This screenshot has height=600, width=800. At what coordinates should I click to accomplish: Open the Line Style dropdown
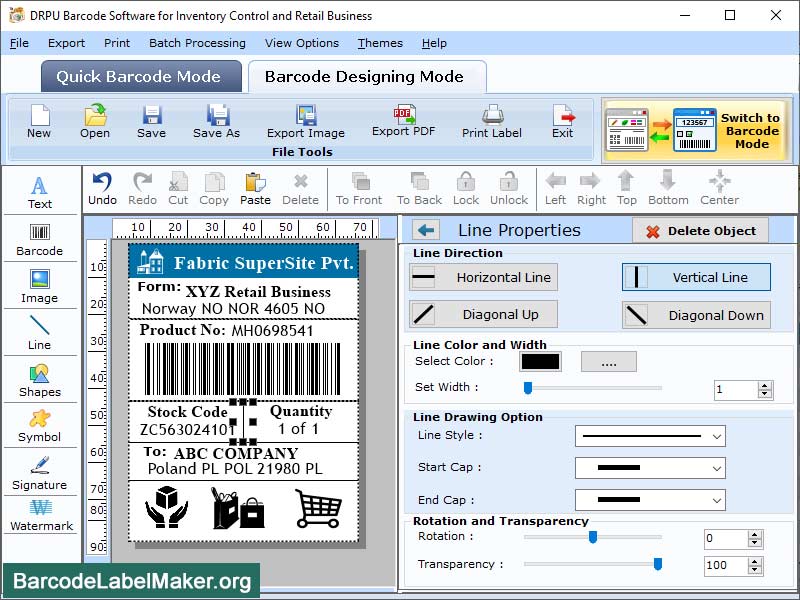pyautogui.click(x=650, y=437)
